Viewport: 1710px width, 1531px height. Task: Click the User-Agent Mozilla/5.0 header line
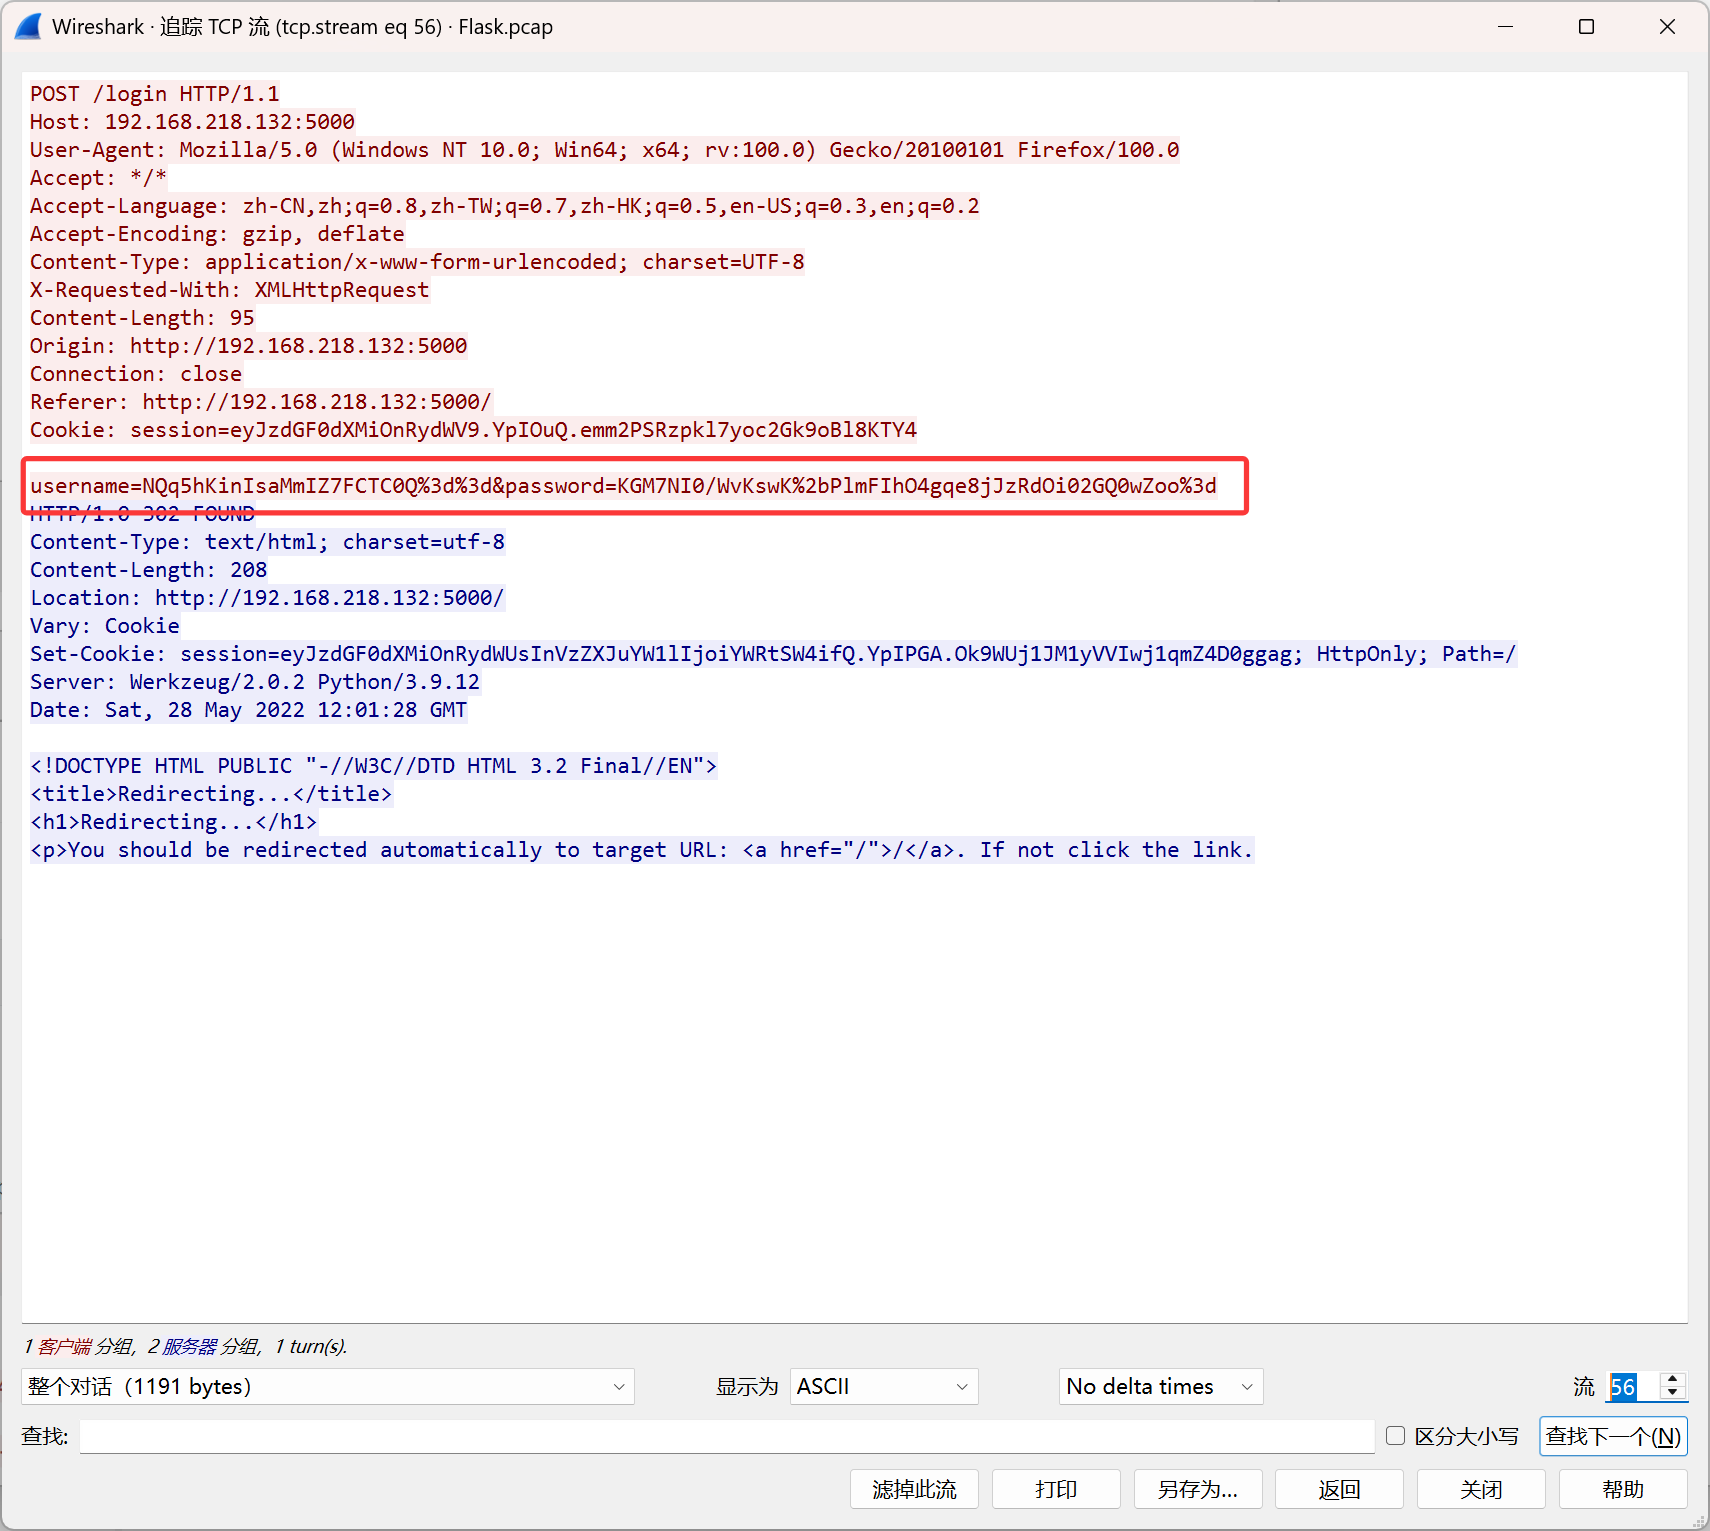click(x=605, y=150)
